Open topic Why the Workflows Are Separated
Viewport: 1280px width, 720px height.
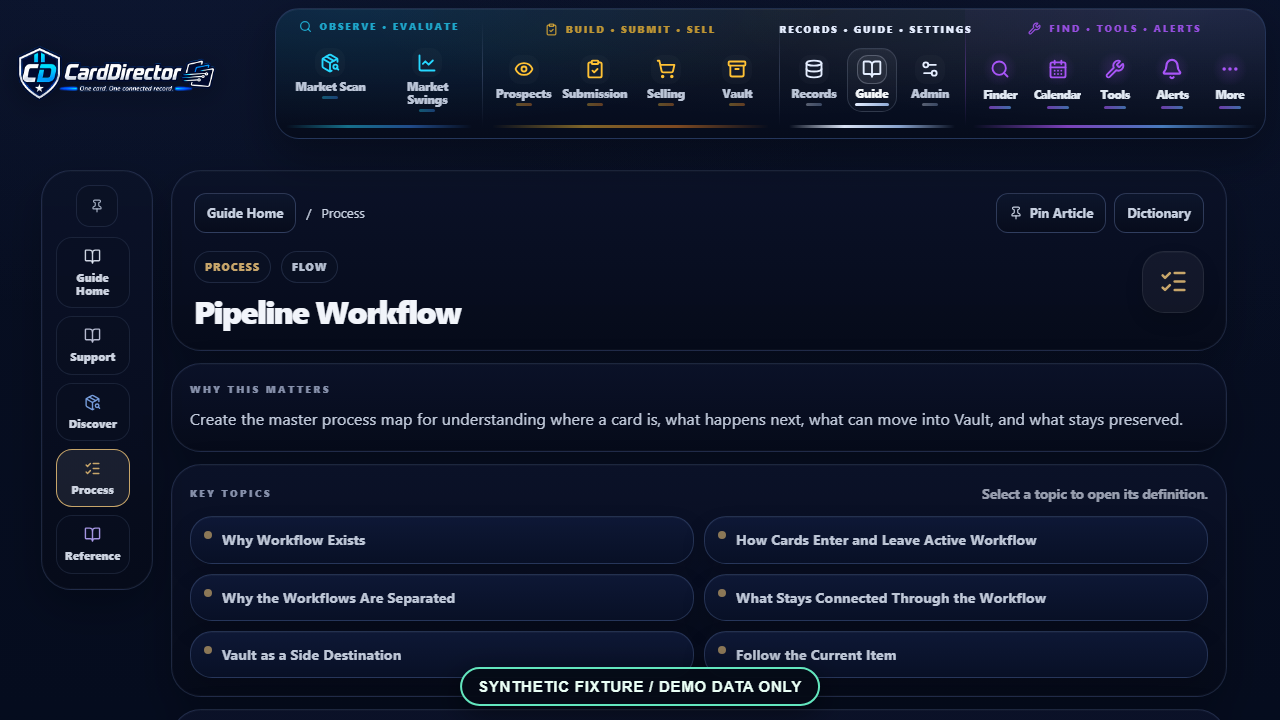pos(442,598)
